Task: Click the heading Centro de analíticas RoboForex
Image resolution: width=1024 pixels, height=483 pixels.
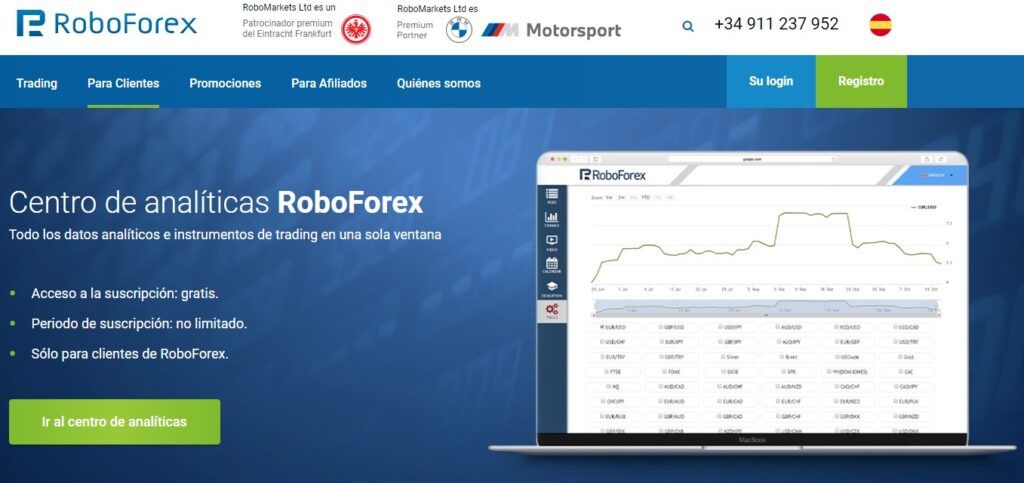Action: coord(216,202)
